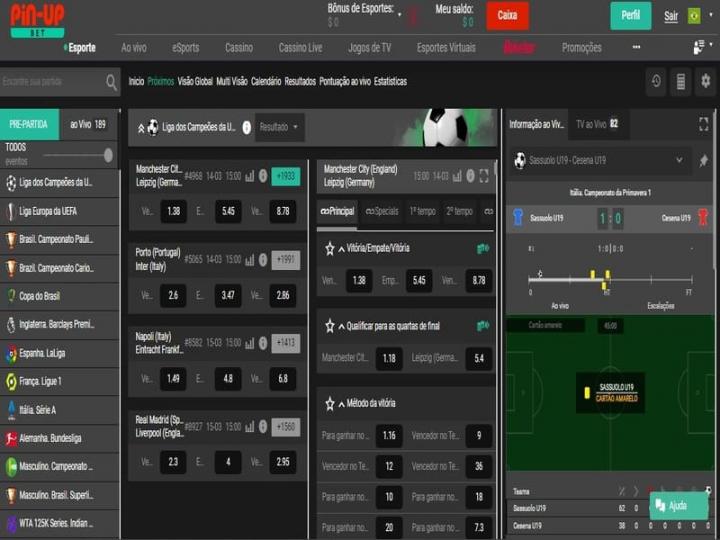The image size is (720, 540).
Task: Click info icon for Real Madrid vs Liverpool
Action: pyautogui.click(x=263, y=427)
